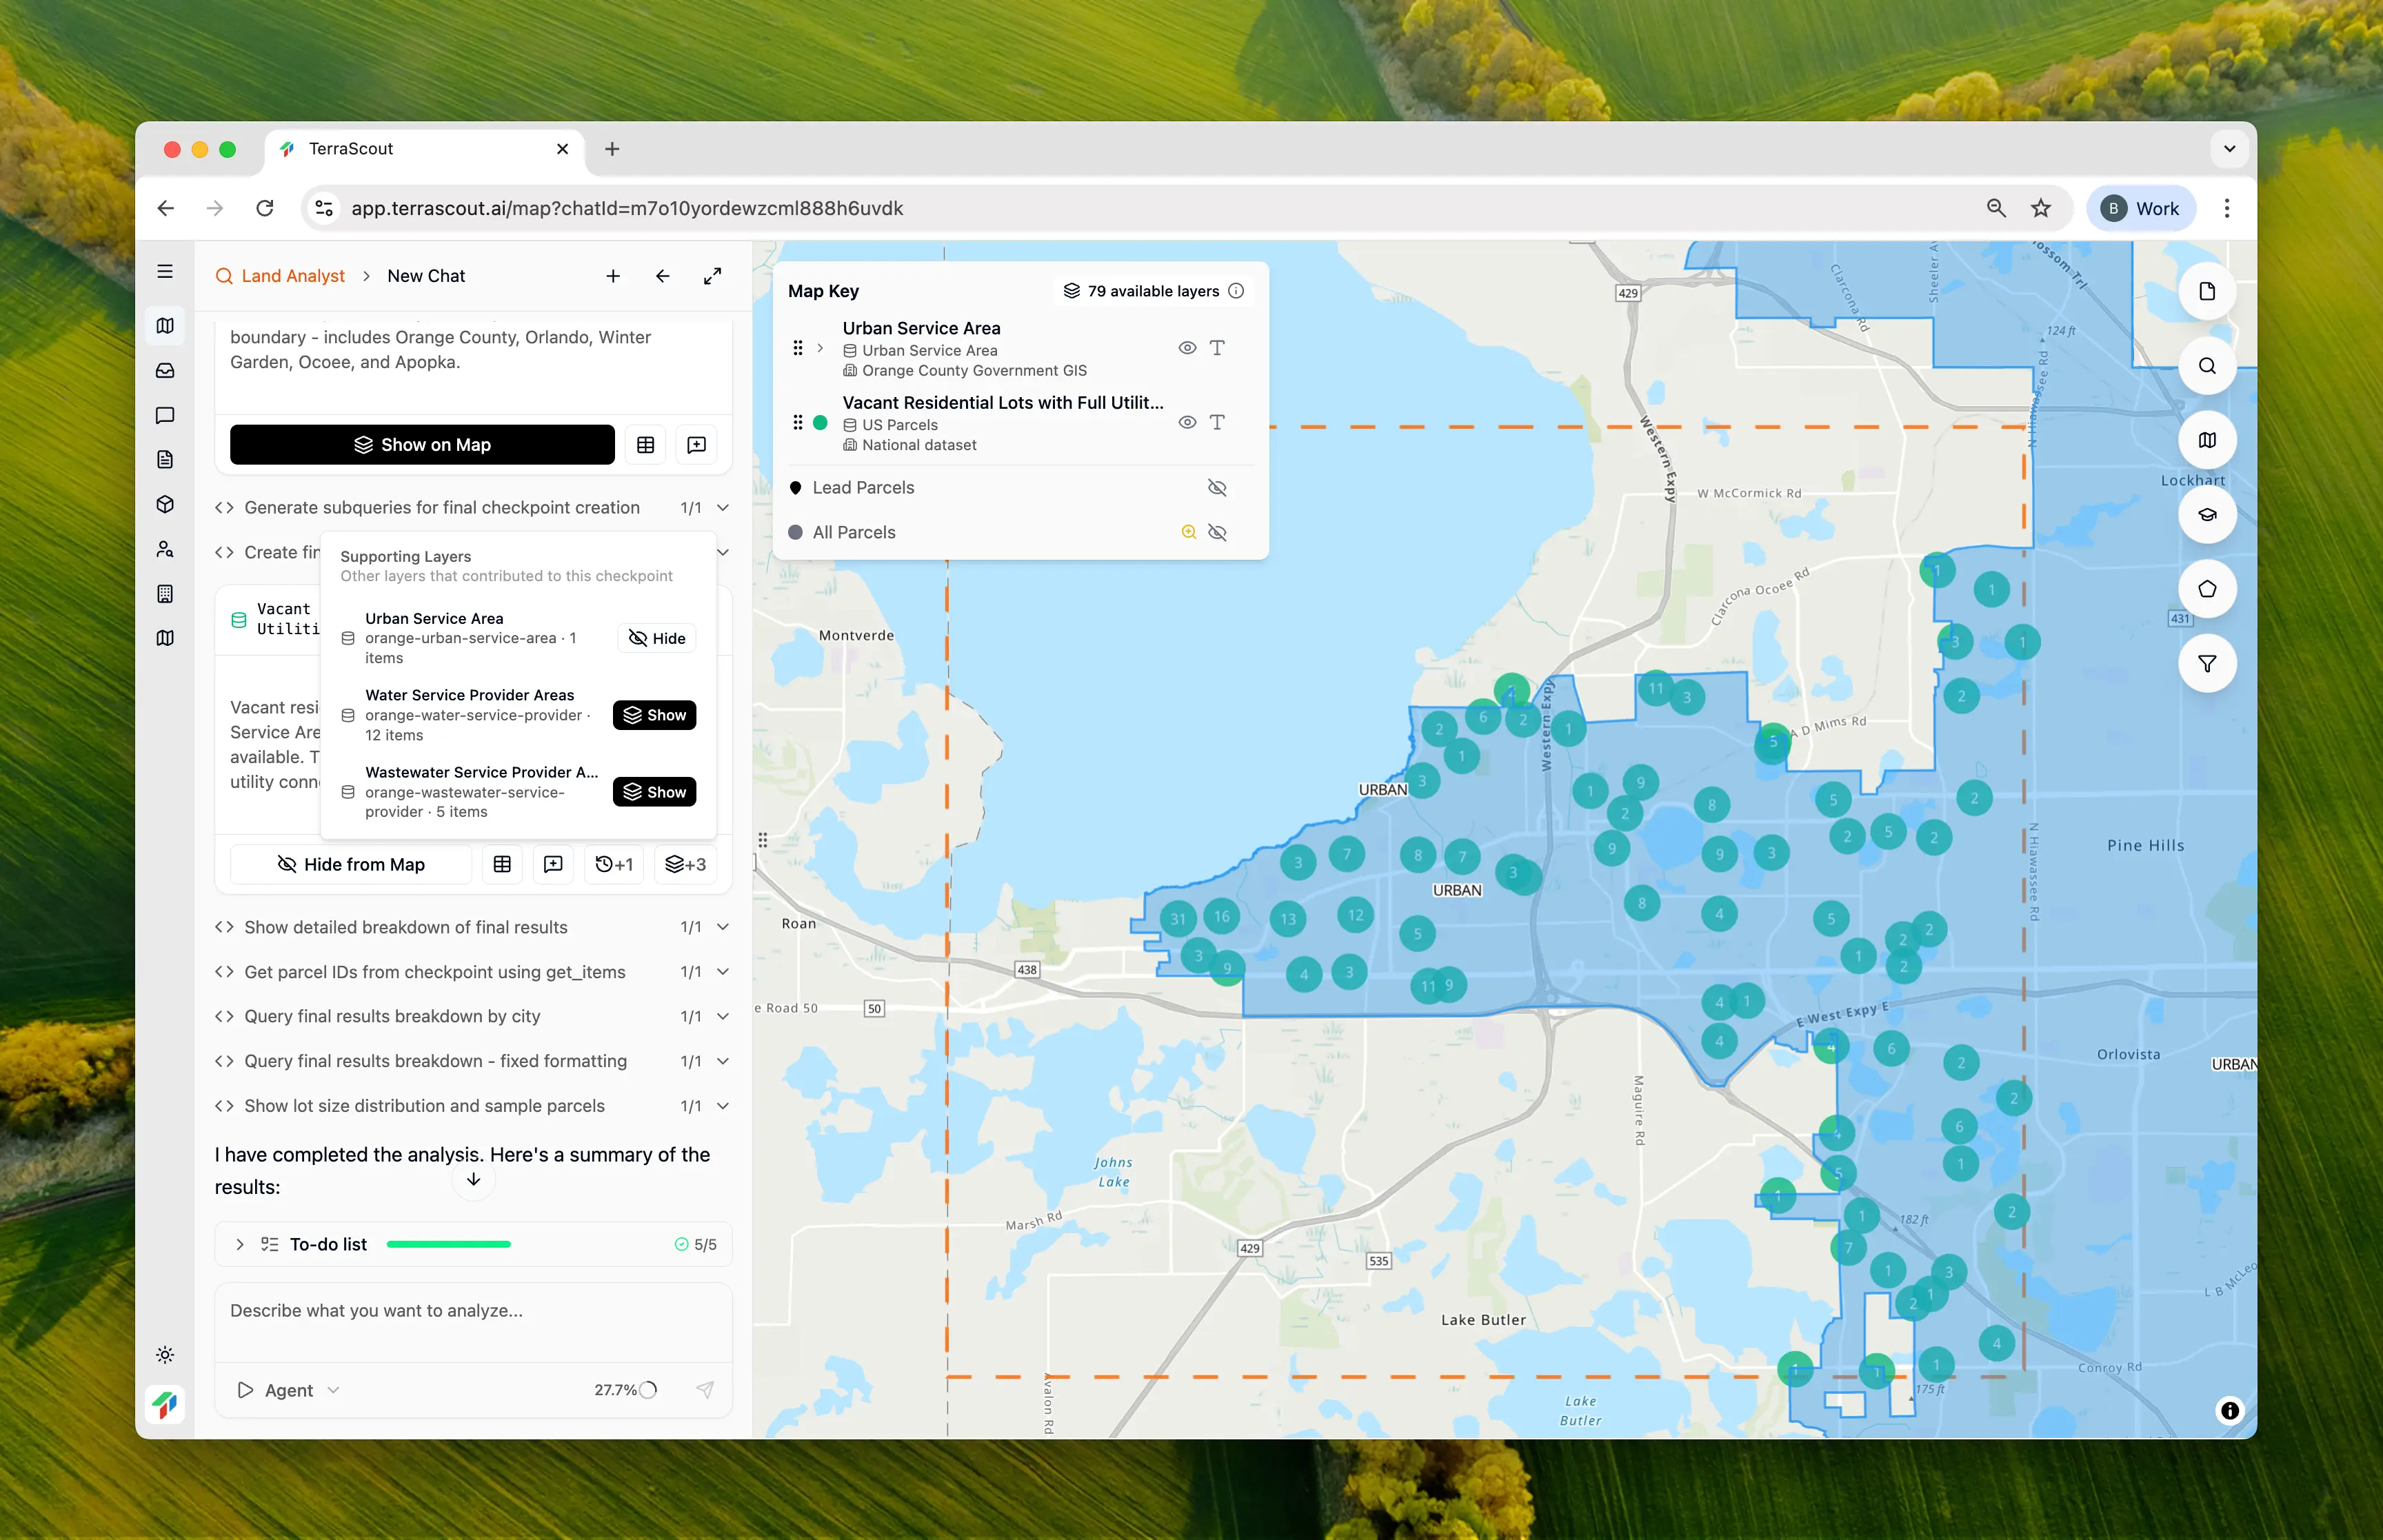Expand the To-do list section
2383x1540 pixels.
pyautogui.click(x=240, y=1244)
